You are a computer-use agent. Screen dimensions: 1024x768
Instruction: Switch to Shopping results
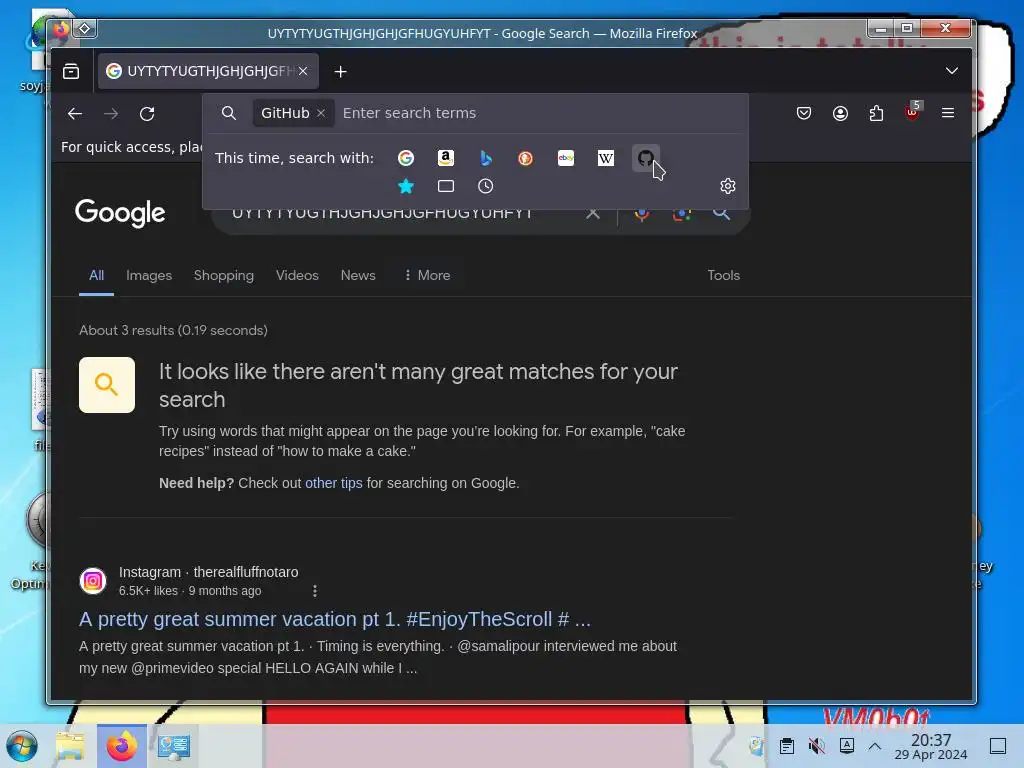pos(223,276)
